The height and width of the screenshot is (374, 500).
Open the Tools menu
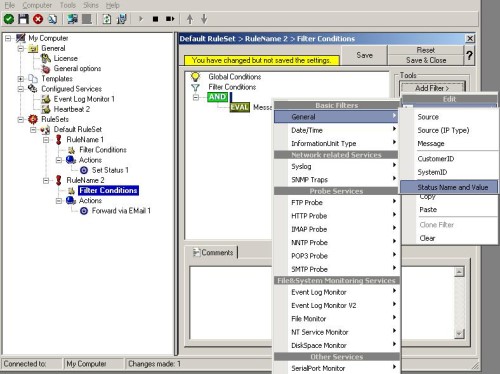(x=68, y=5)
